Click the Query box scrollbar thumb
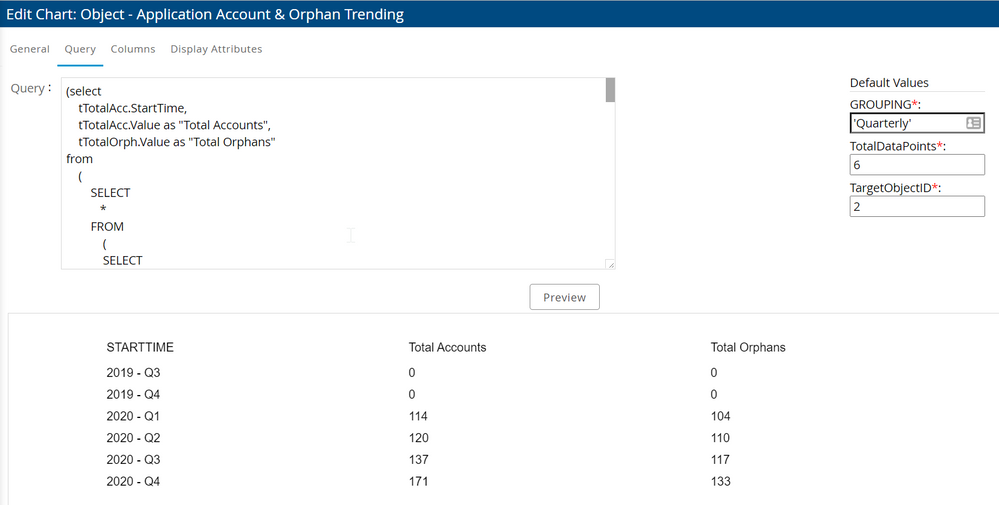999x505 pixels. pyautogui.click(x=610, y=91)
